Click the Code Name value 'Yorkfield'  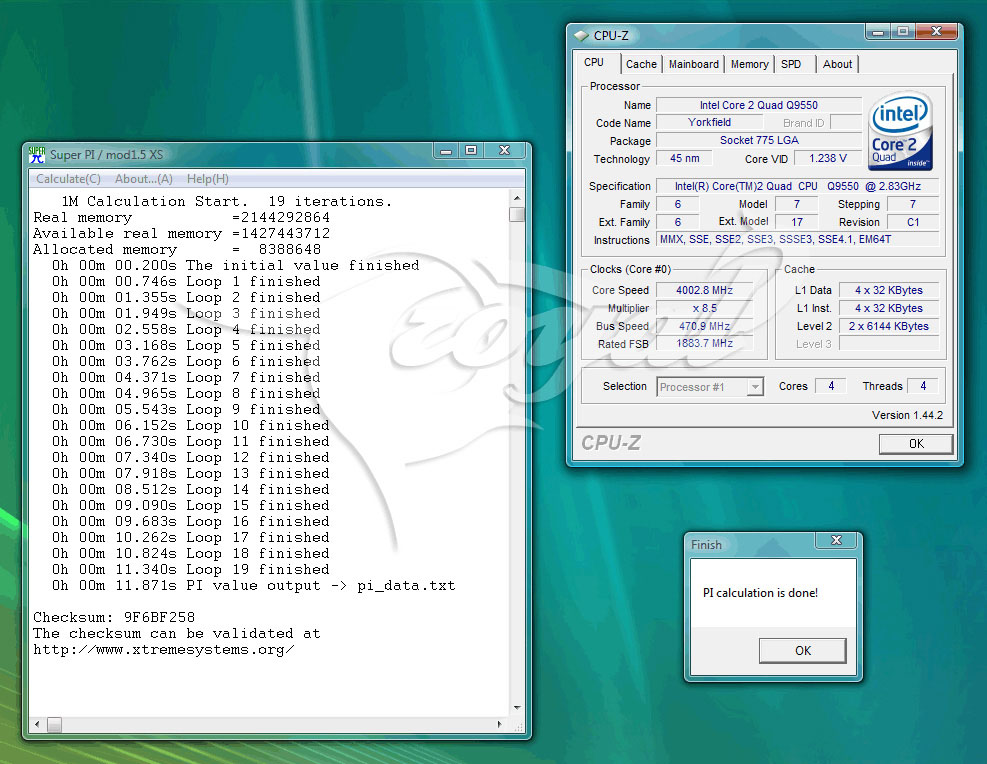tap(709, 123)
